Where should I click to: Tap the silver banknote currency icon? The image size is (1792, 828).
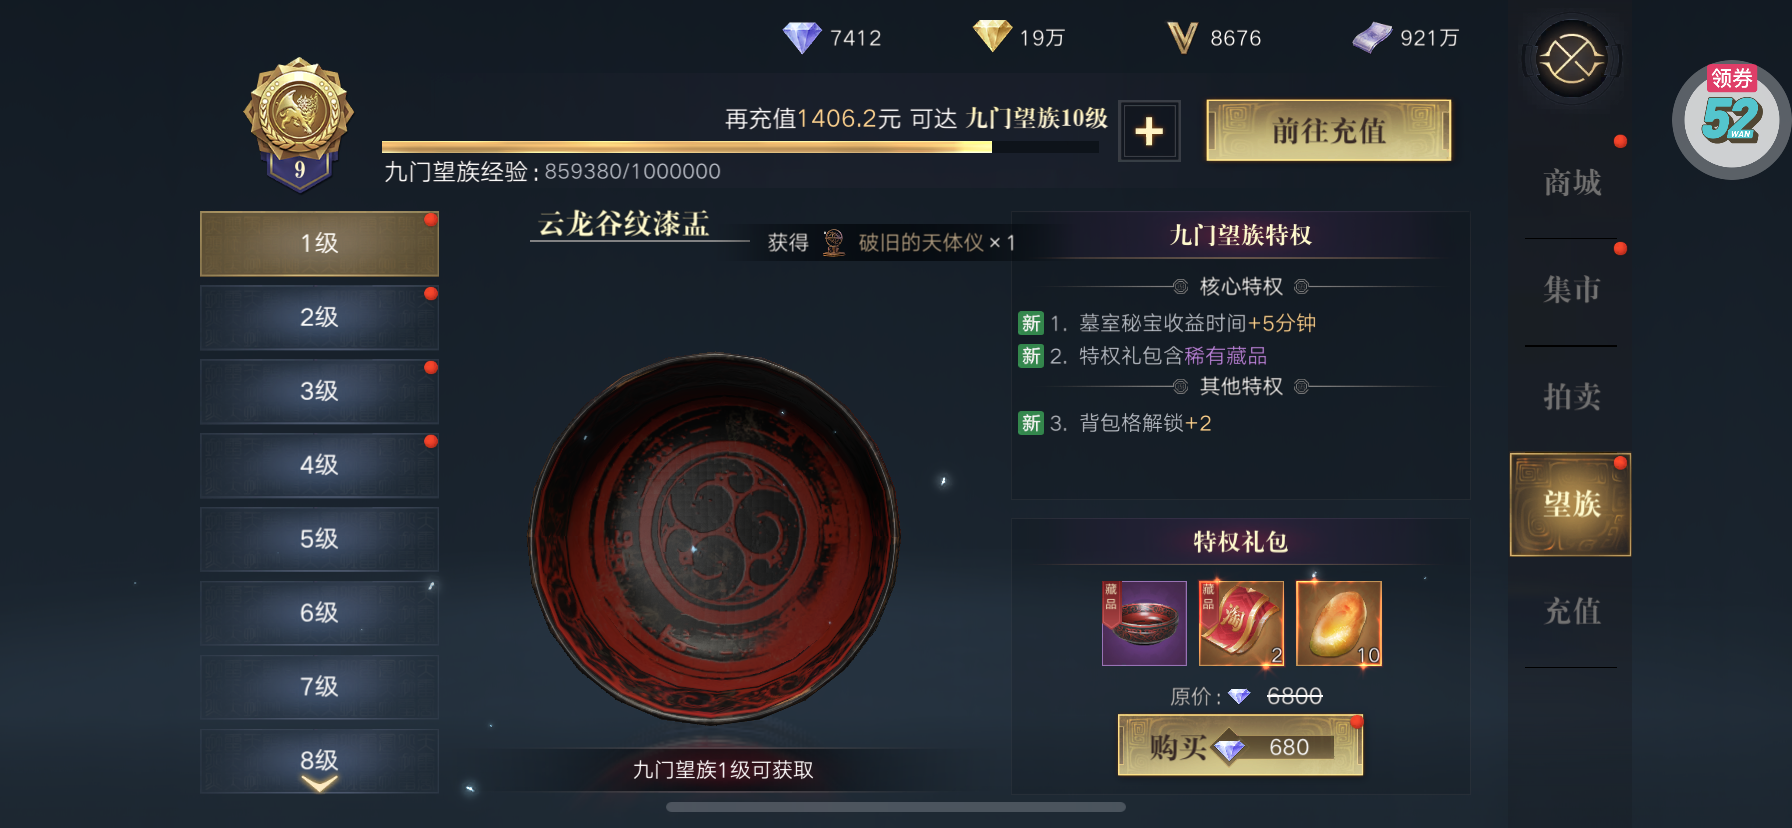coord(1372,37)
